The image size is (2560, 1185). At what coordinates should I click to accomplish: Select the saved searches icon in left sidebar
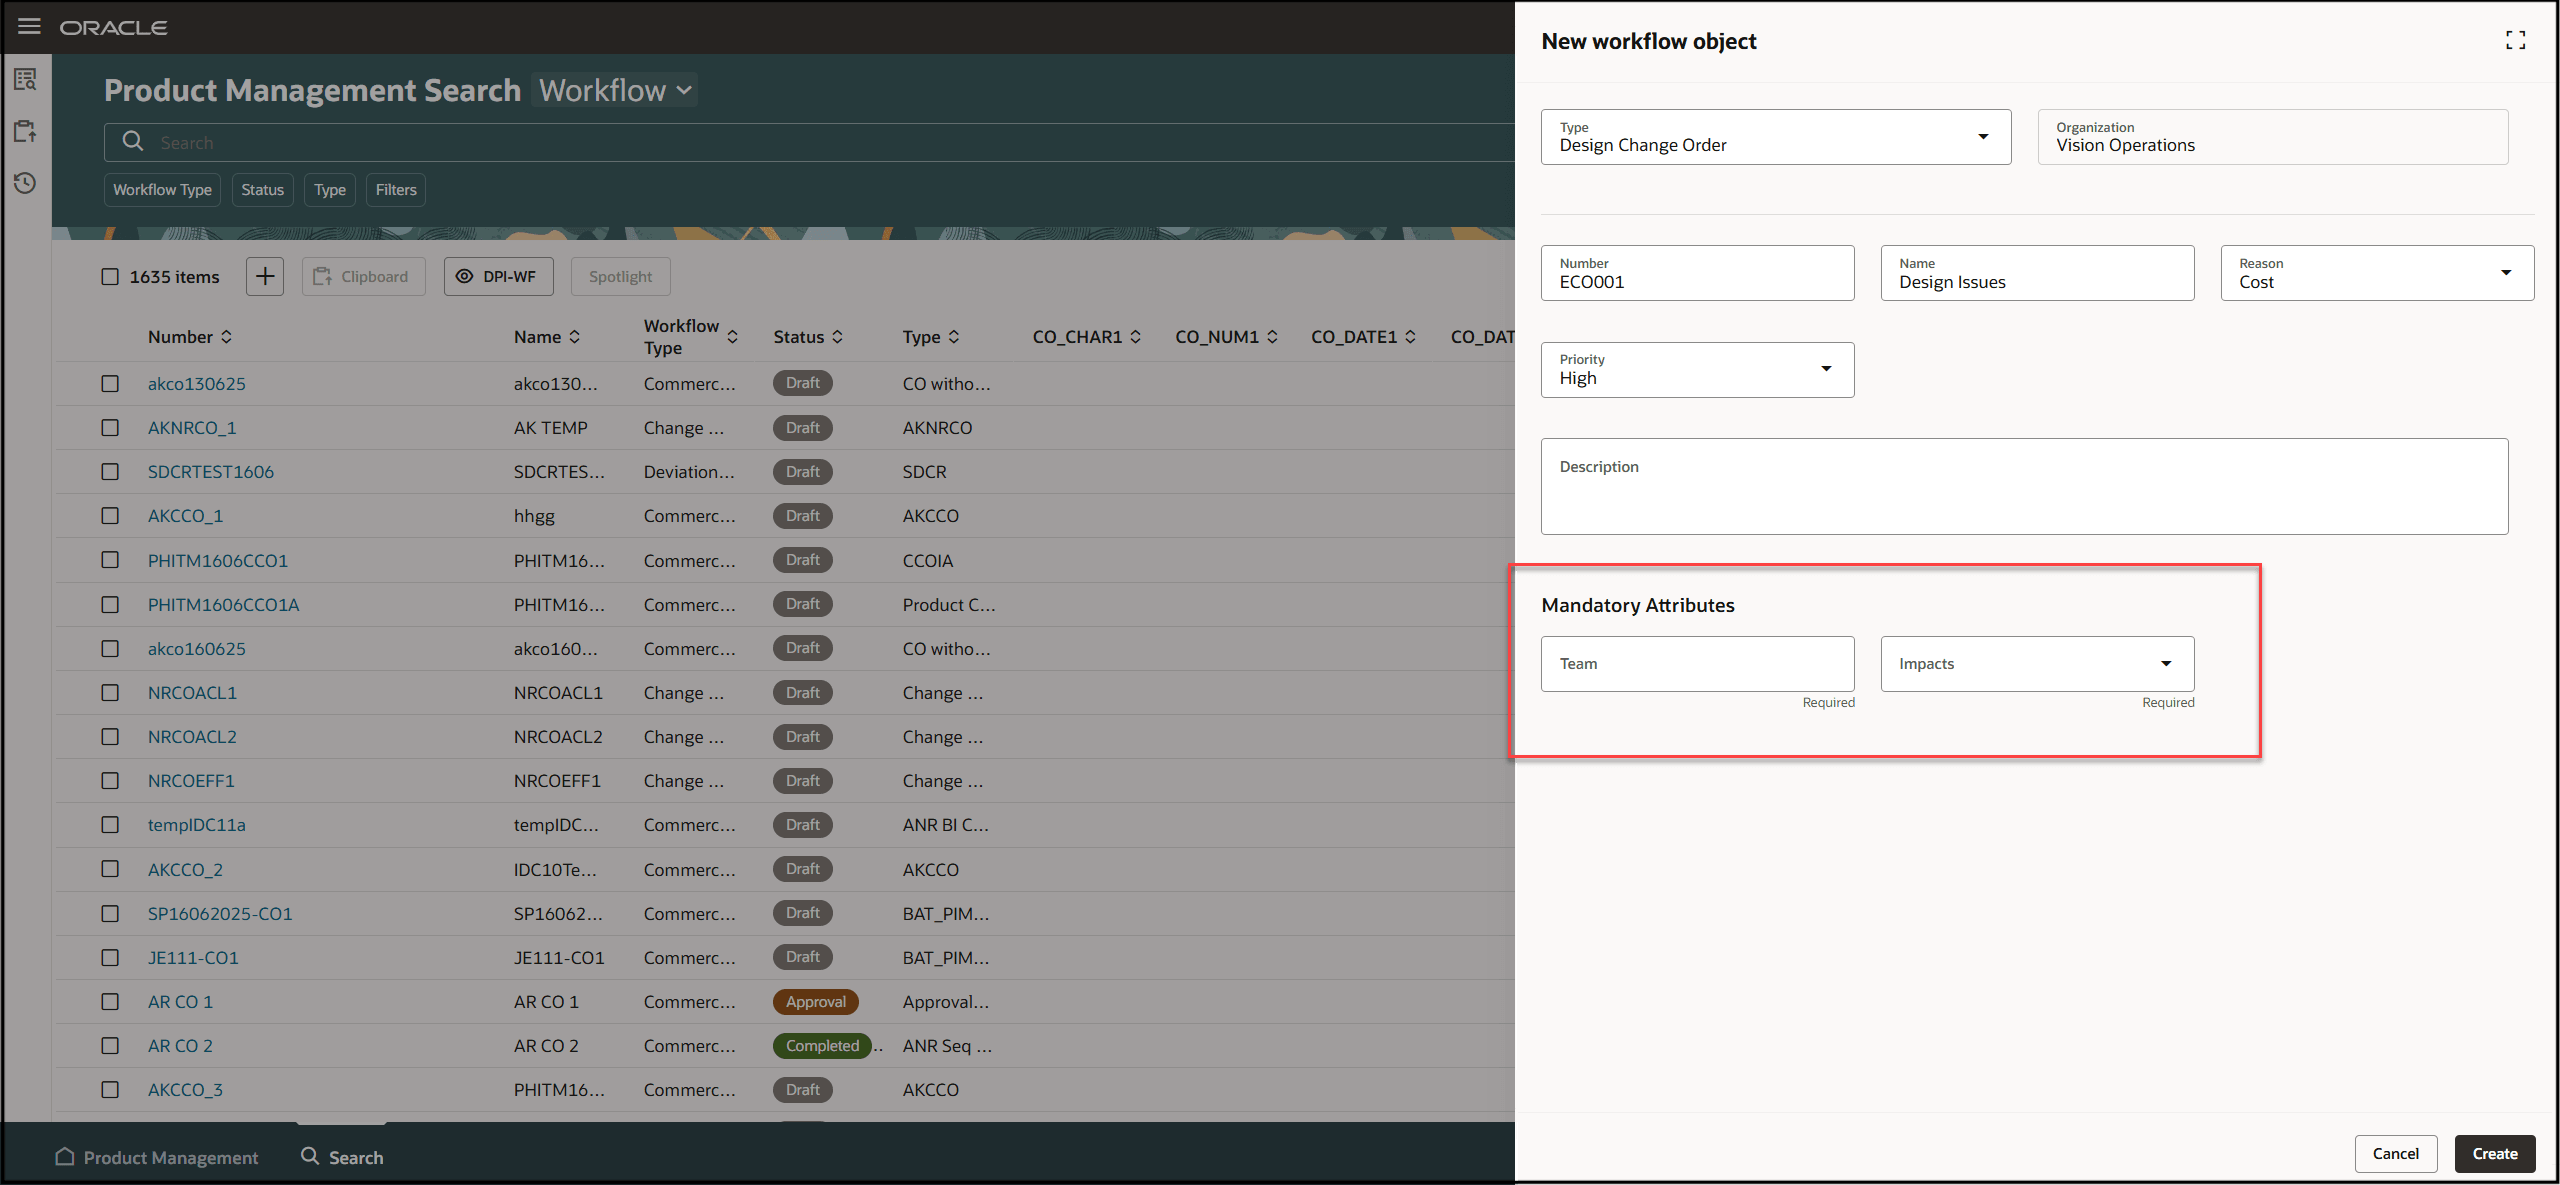24,79
